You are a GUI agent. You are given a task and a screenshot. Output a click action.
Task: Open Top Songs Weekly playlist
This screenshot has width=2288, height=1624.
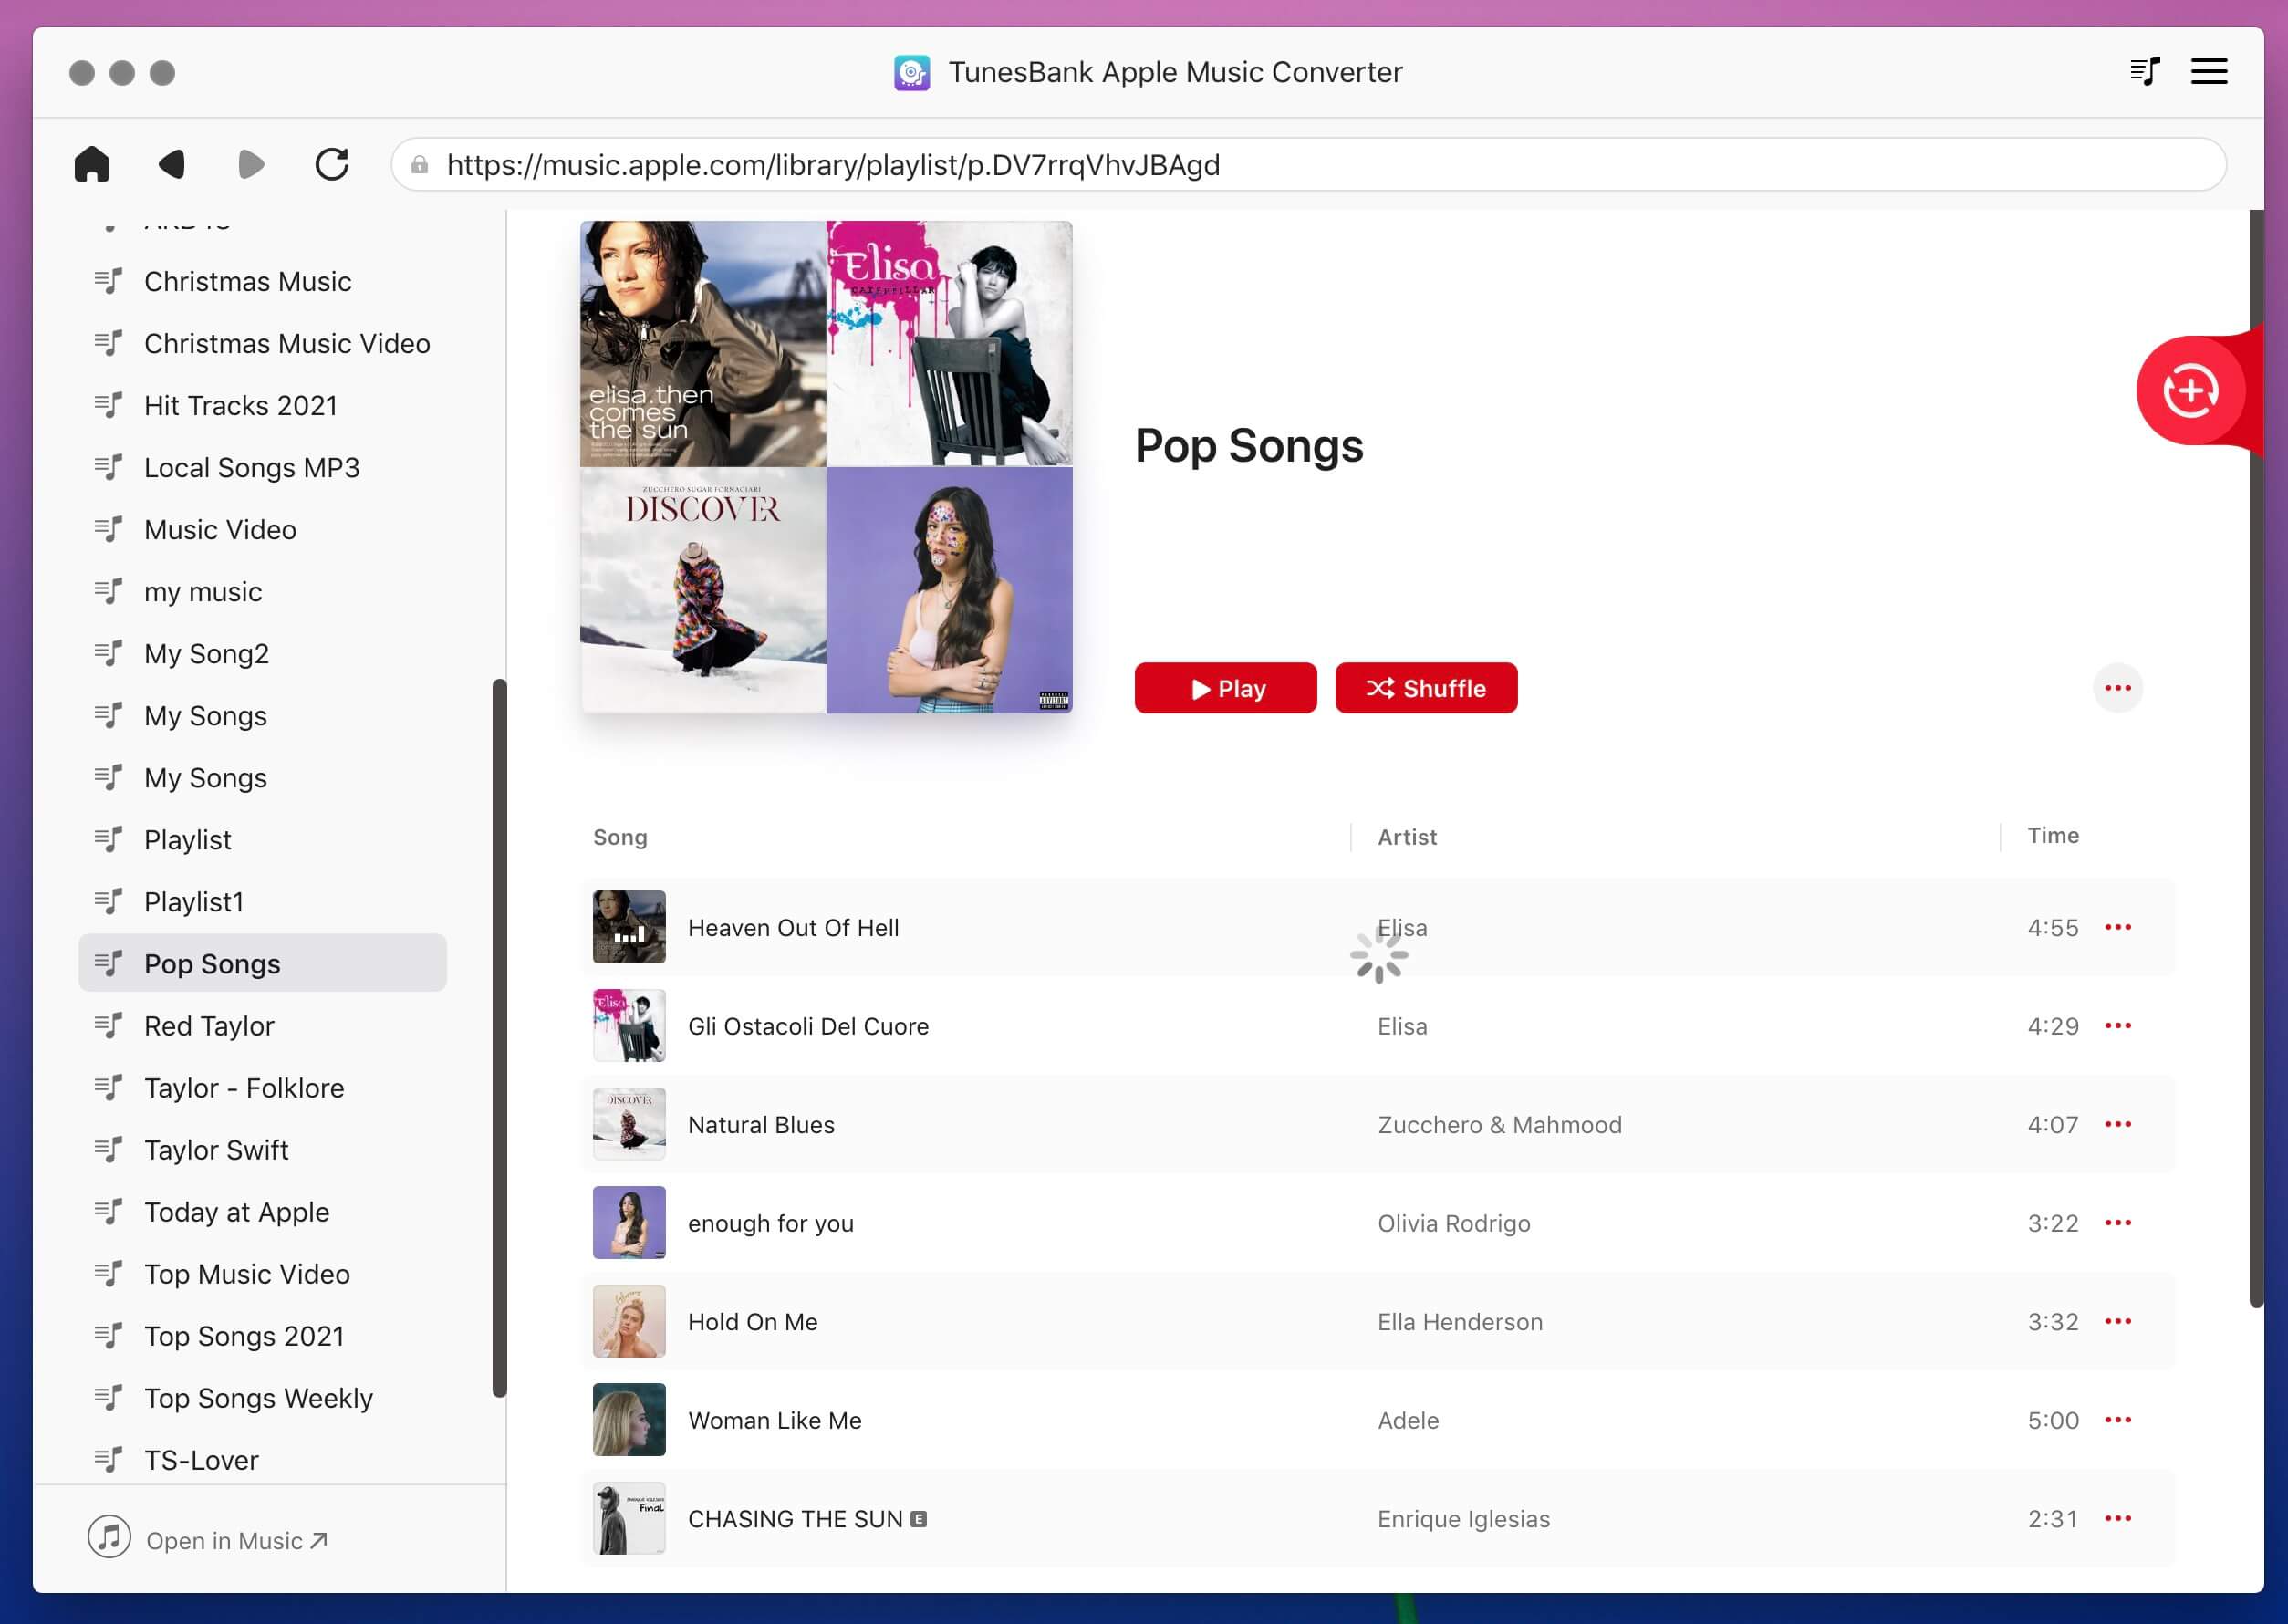point(263,1398)
